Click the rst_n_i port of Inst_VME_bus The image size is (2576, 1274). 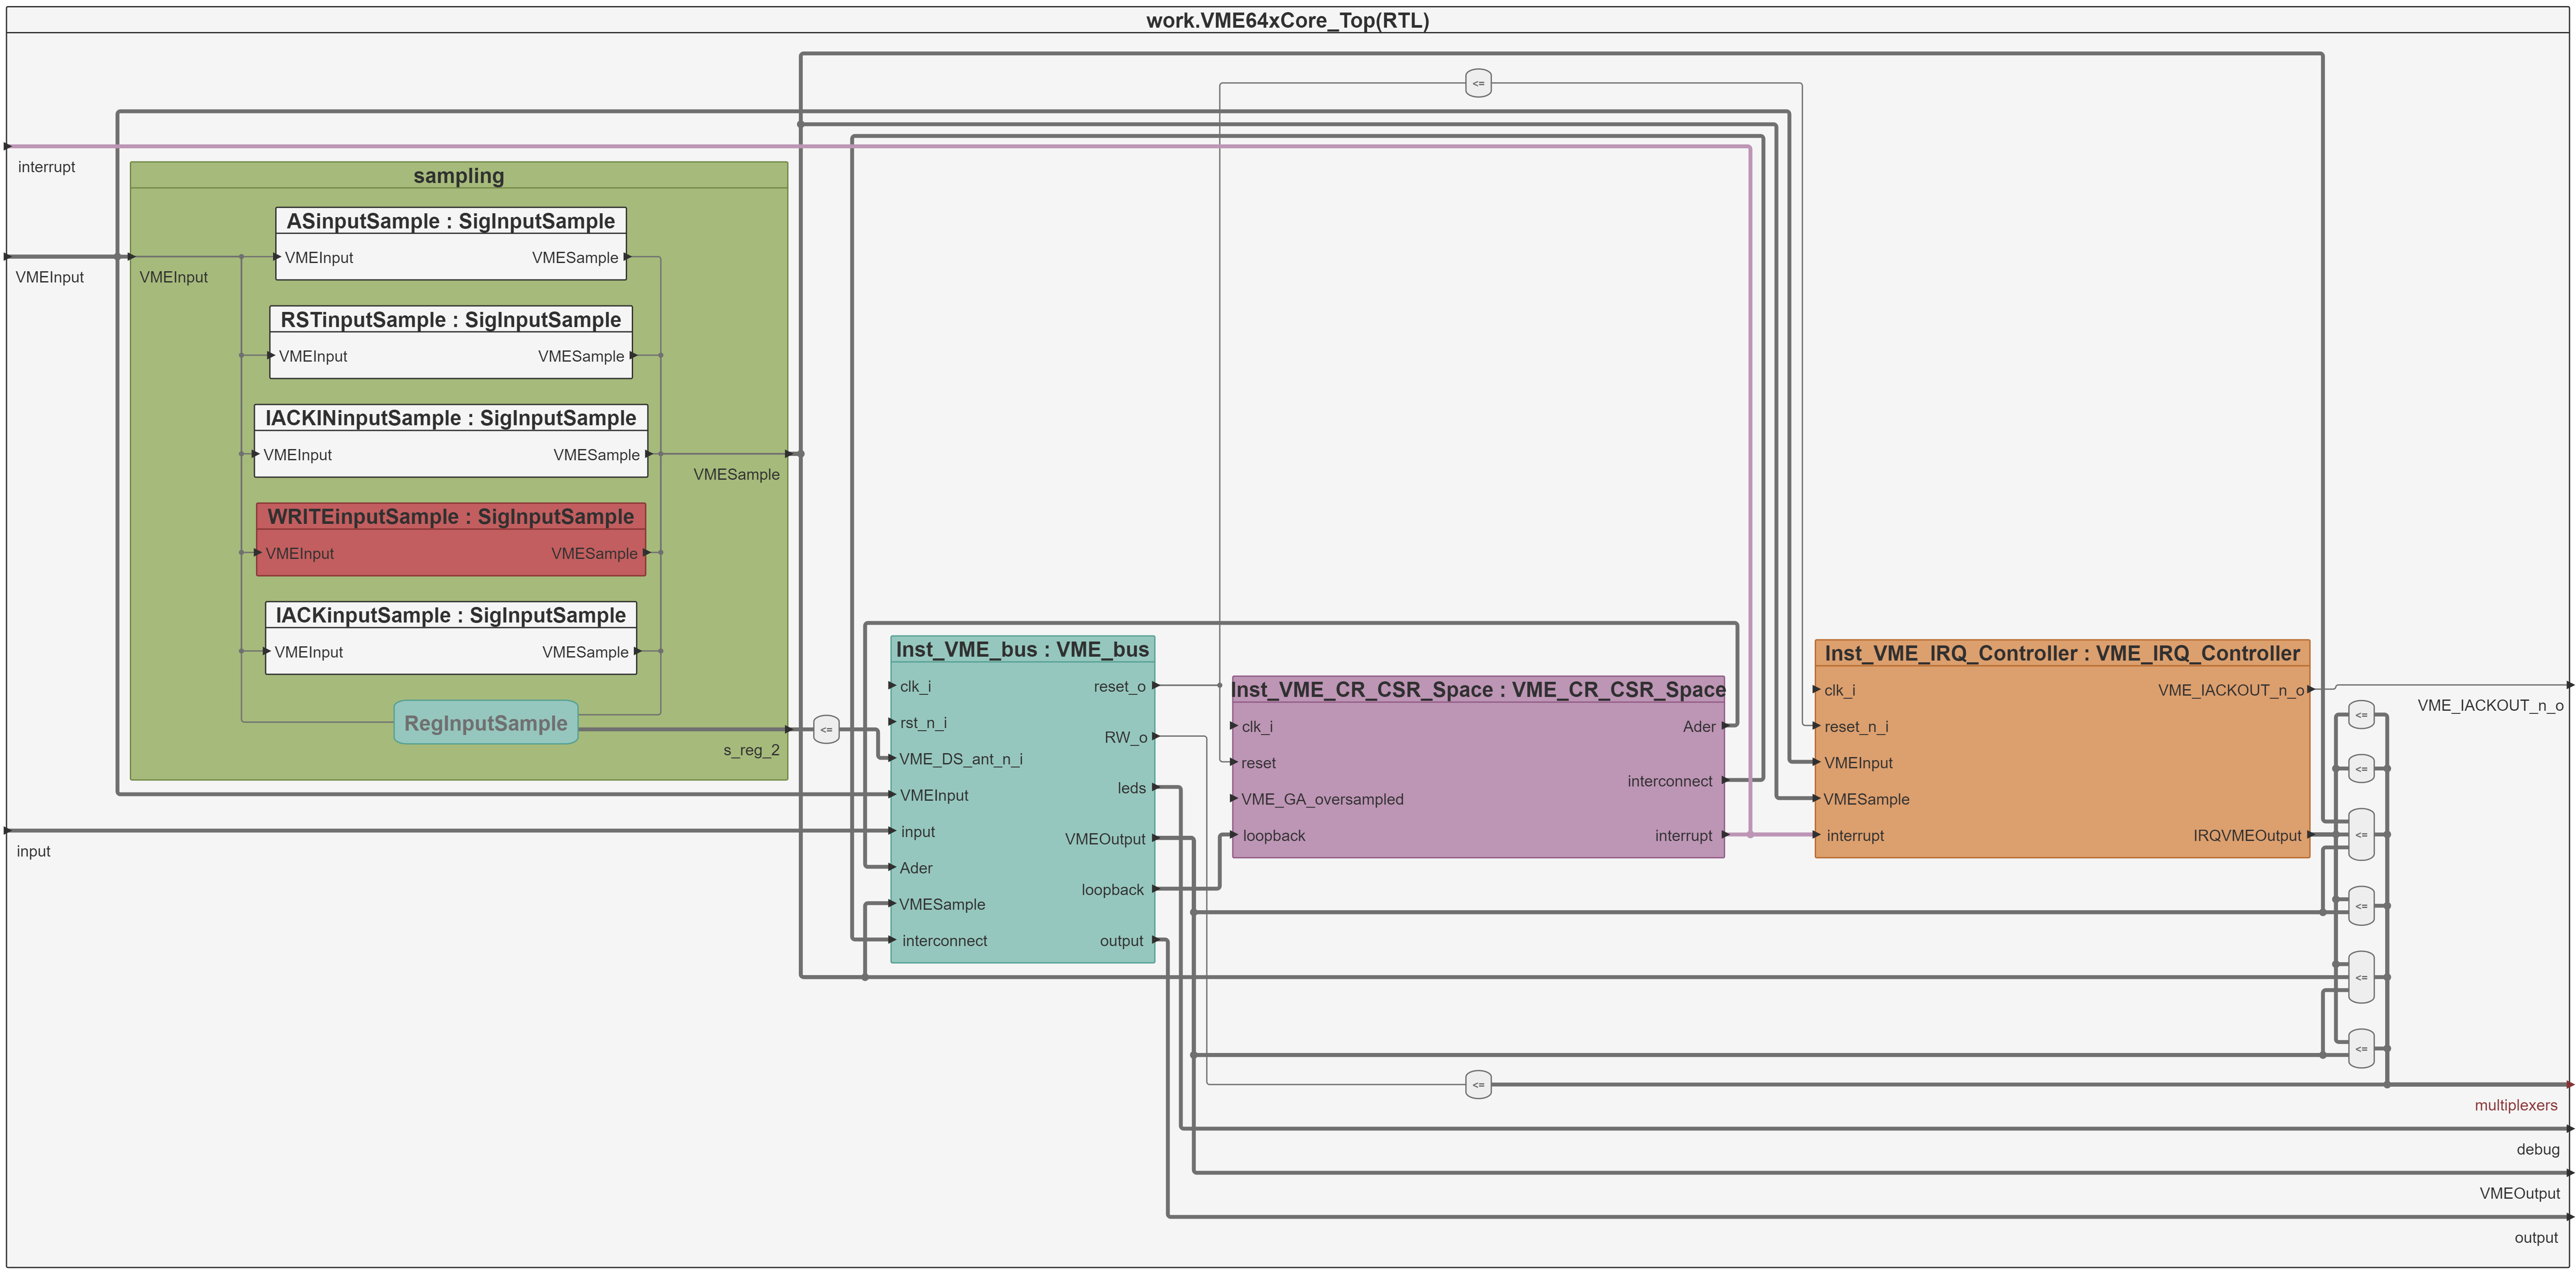click(x=922, y=722)
